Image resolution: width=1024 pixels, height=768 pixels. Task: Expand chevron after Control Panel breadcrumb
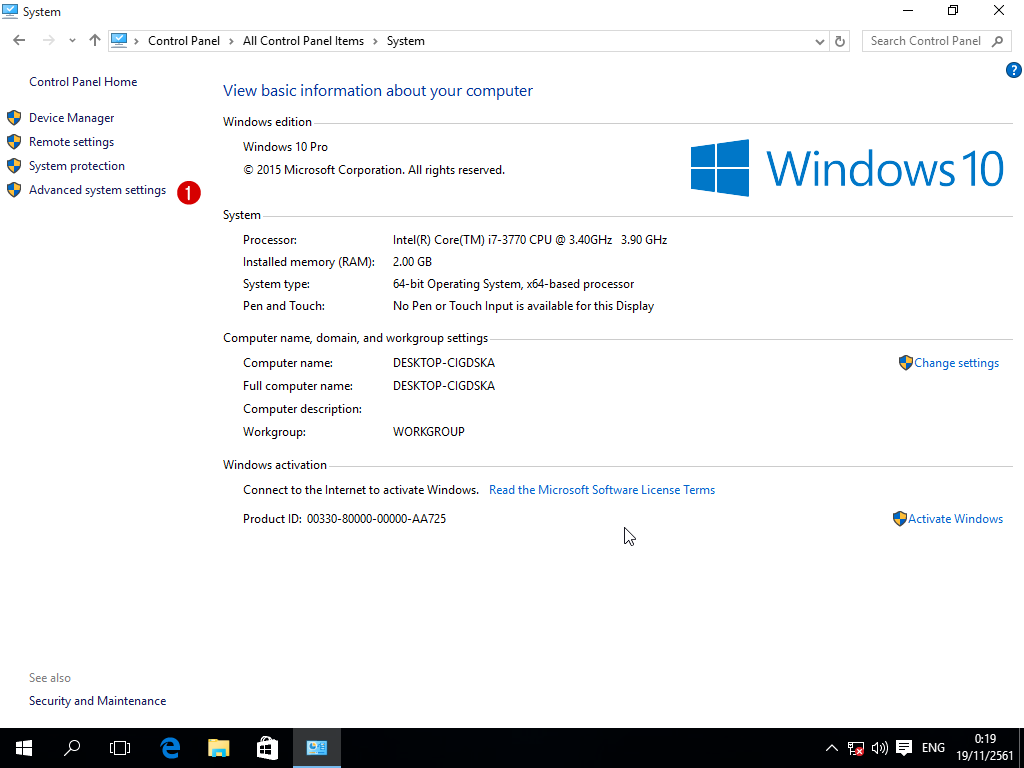click(x=231, y=41)
